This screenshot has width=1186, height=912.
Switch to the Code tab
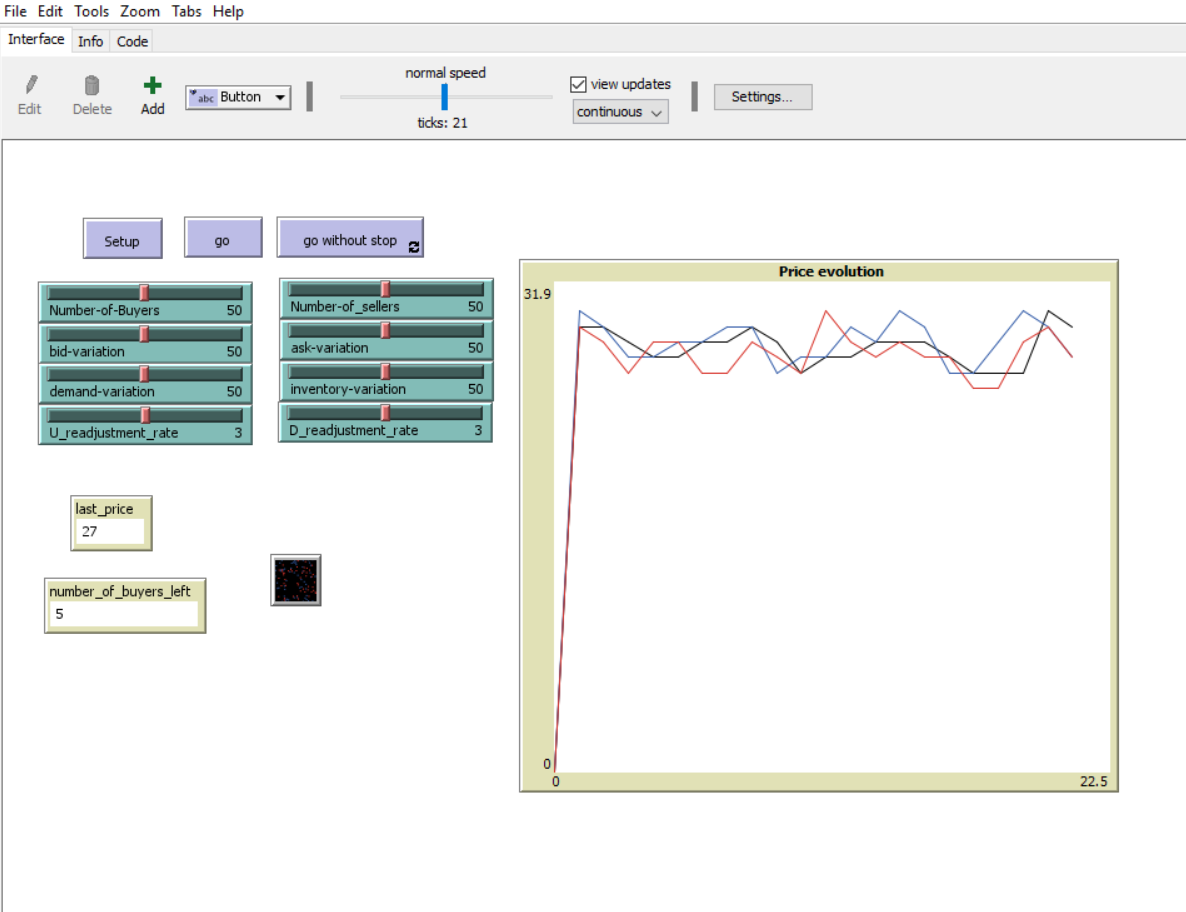[132, 41]
